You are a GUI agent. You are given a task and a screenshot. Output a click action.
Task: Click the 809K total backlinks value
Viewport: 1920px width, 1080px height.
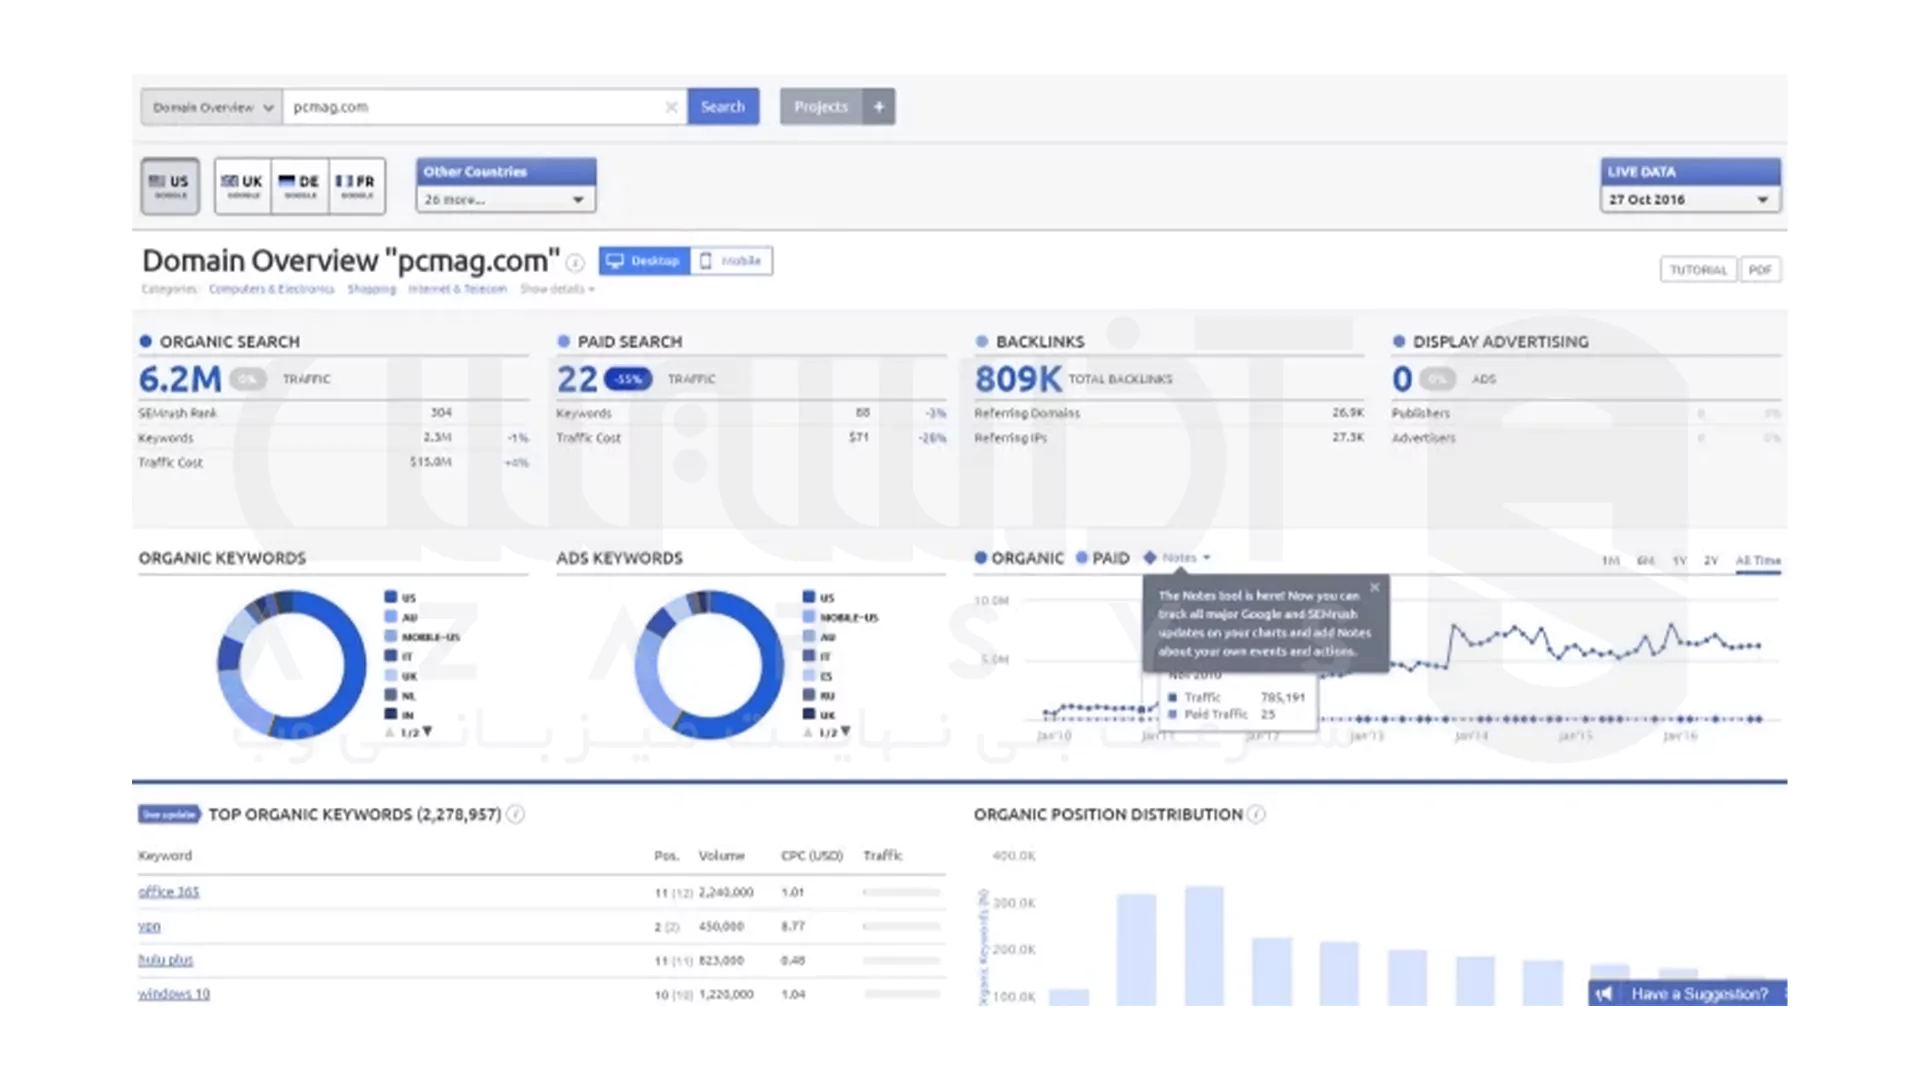[x=1018, y=379]
